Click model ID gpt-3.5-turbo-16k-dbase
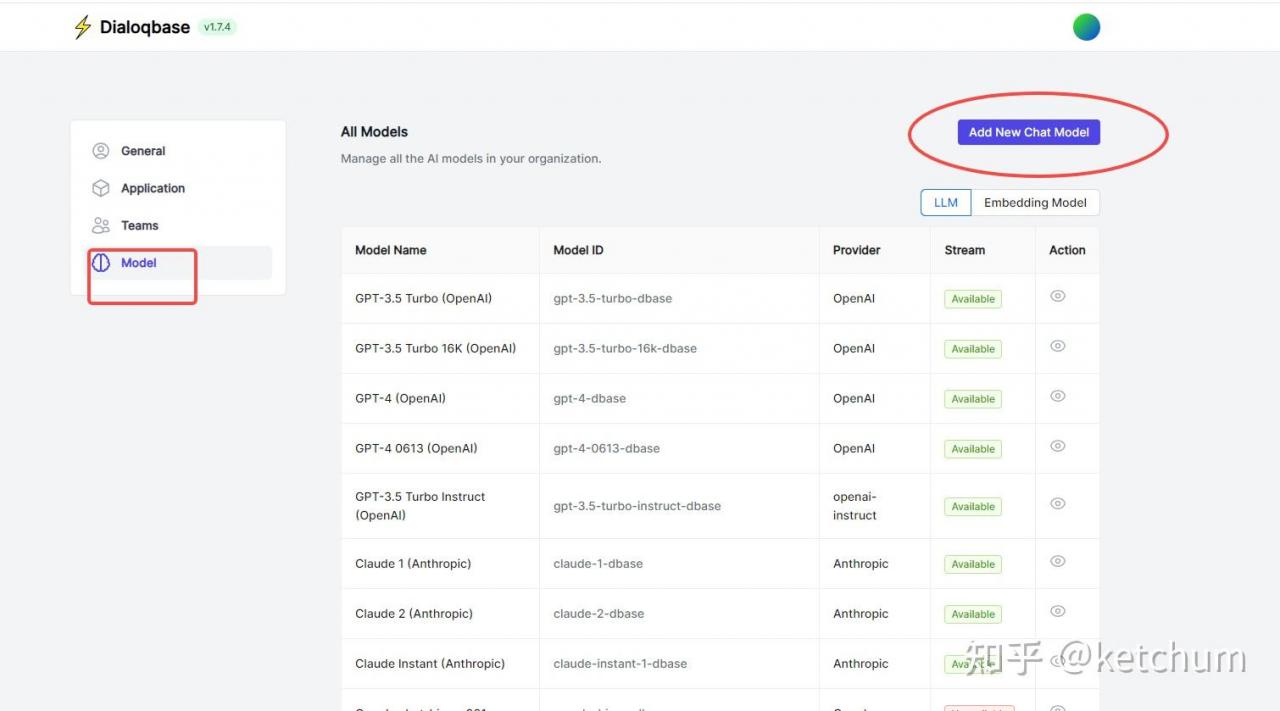 pyautogui.click(x=625, y=348)
